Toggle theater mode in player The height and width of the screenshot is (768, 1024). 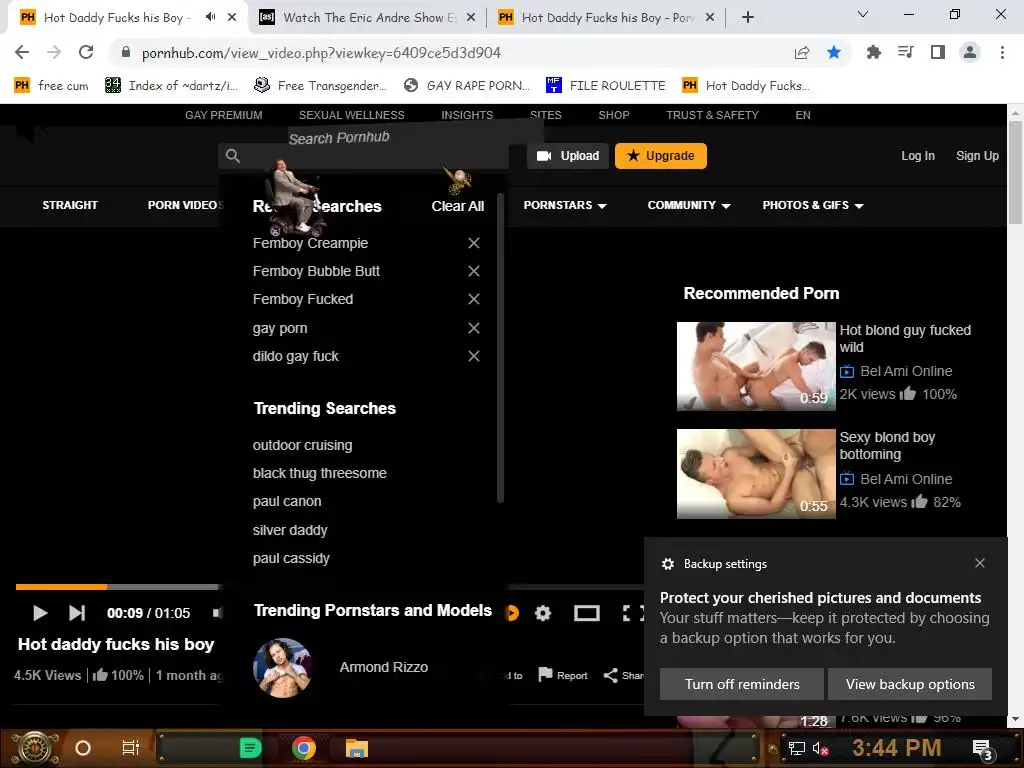click(x=586, y=613)
